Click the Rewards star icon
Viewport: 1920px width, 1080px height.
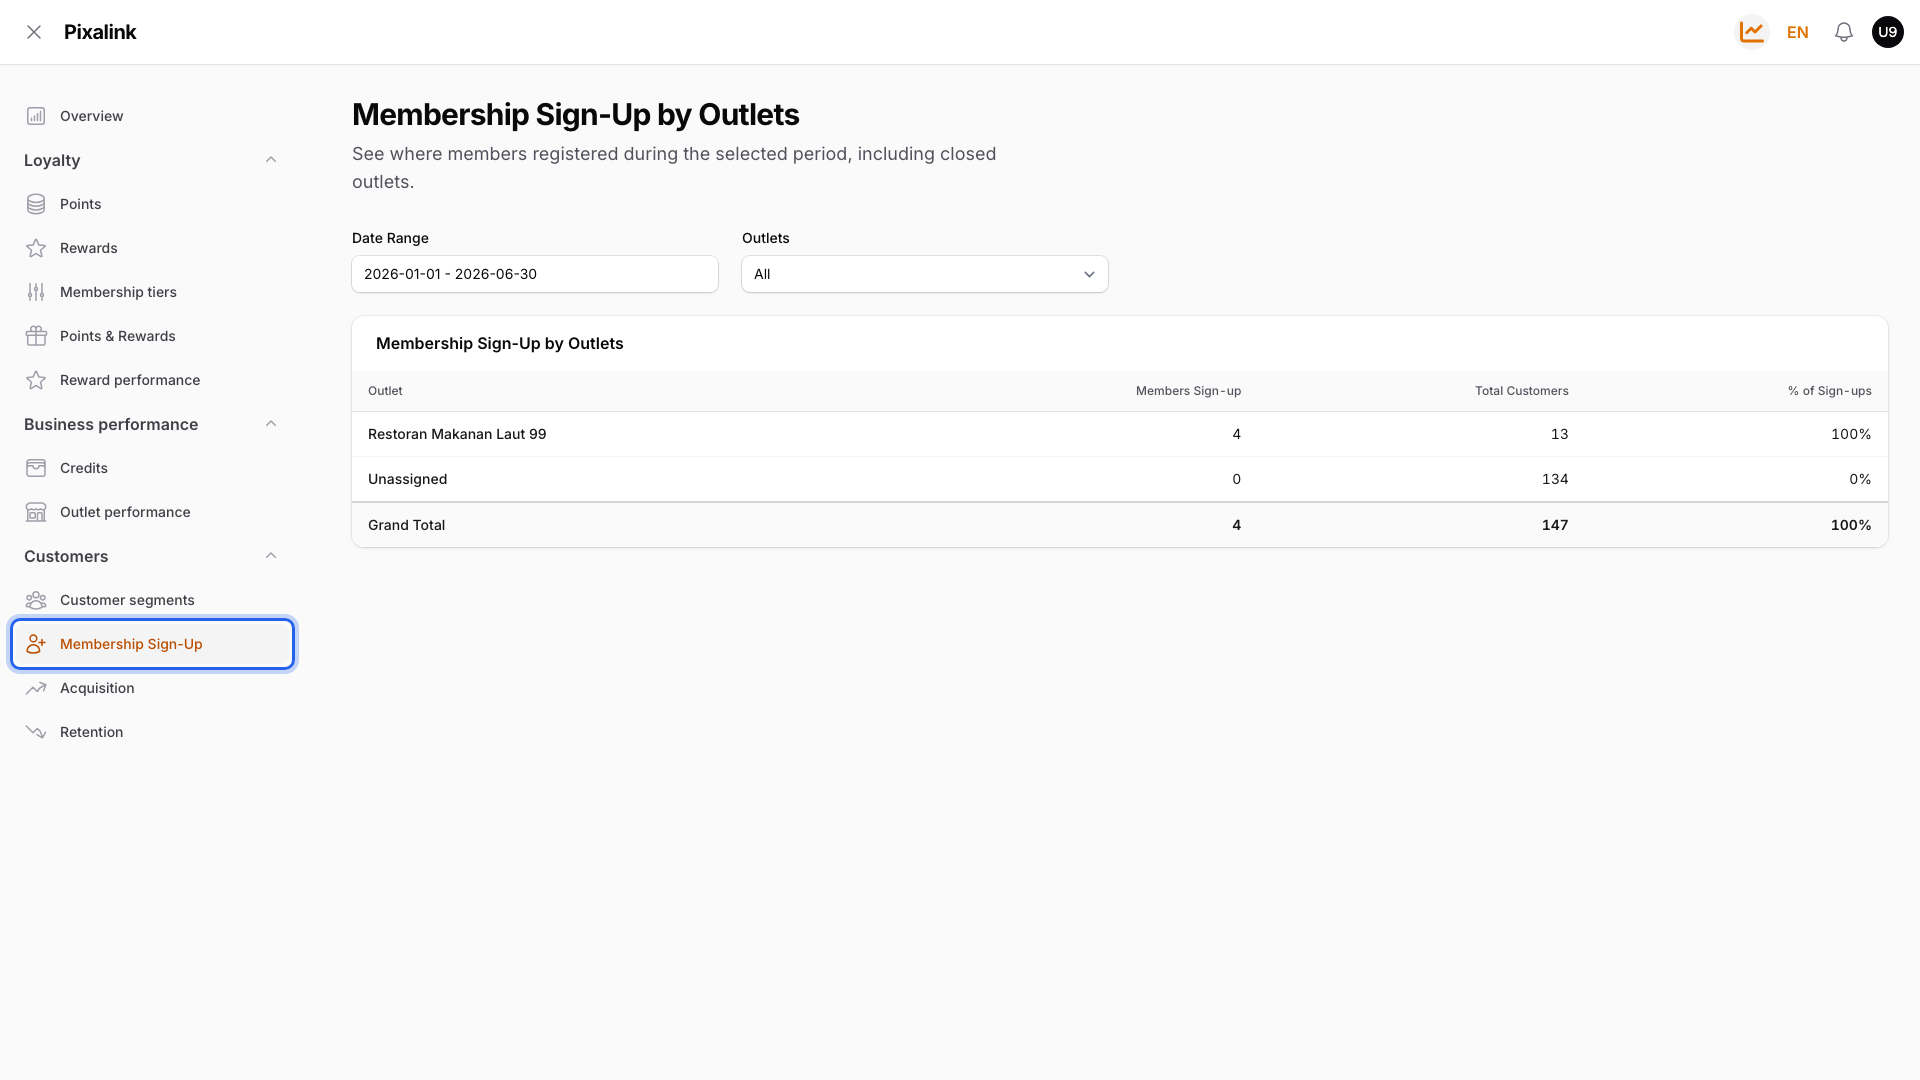click(x=36, y=248)
